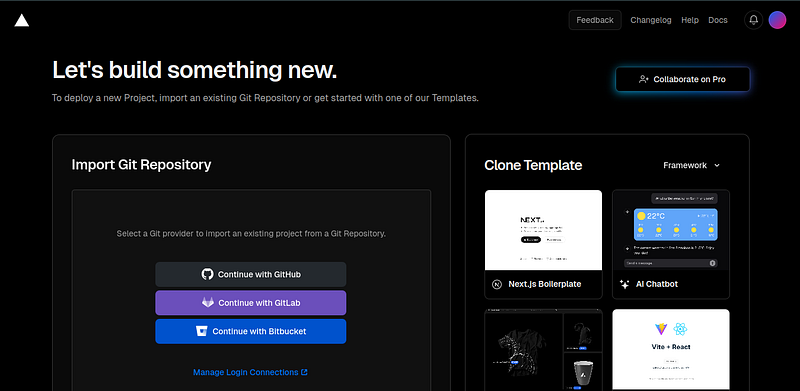Continue with Bitbucket

point(251,331)
